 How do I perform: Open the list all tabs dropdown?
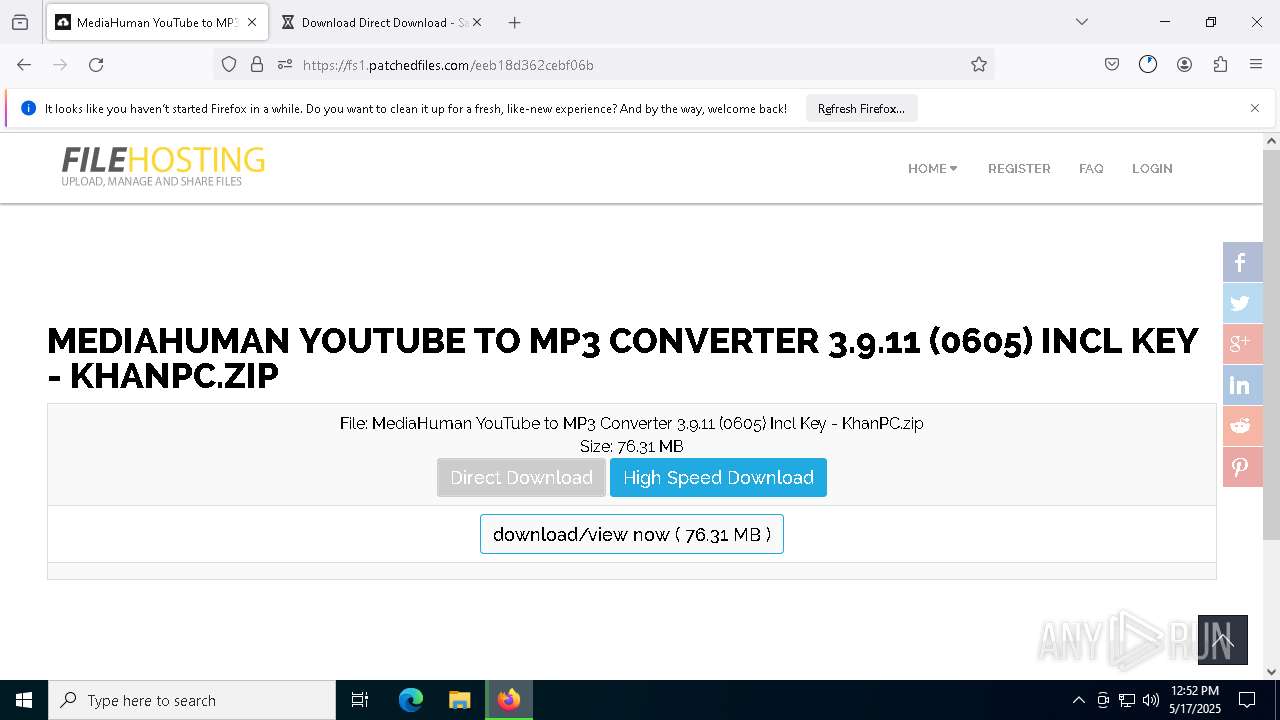1082,22
